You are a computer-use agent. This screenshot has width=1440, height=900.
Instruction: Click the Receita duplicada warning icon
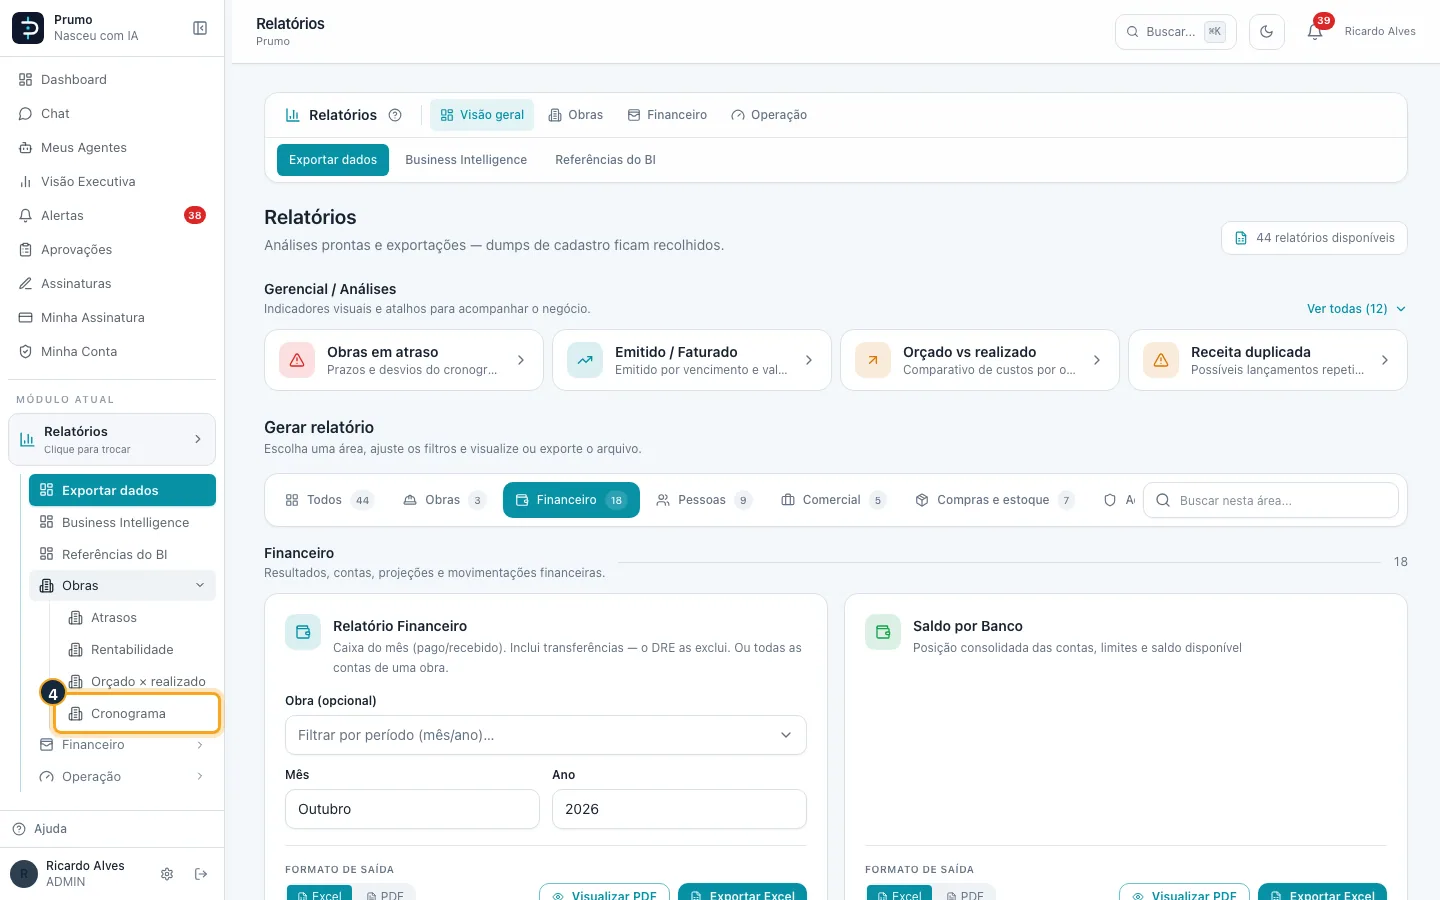[1161, 360]
